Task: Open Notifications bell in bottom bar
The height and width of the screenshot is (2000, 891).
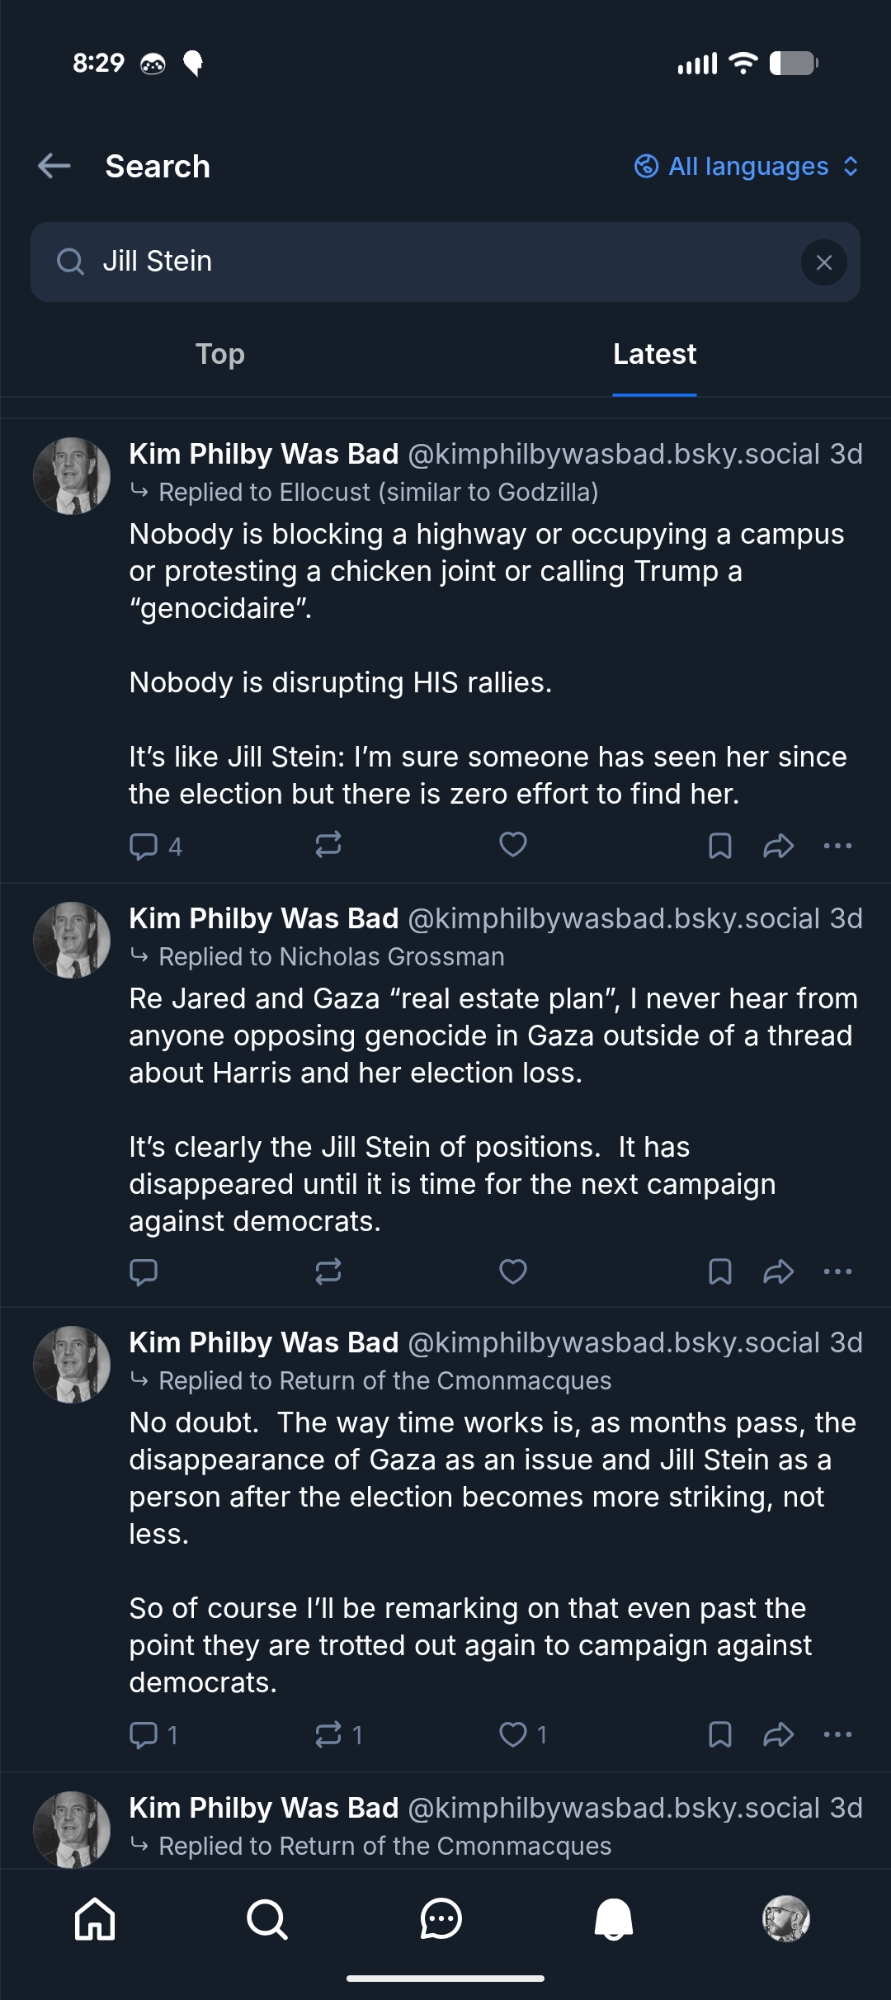Action: pos(614,1919)
